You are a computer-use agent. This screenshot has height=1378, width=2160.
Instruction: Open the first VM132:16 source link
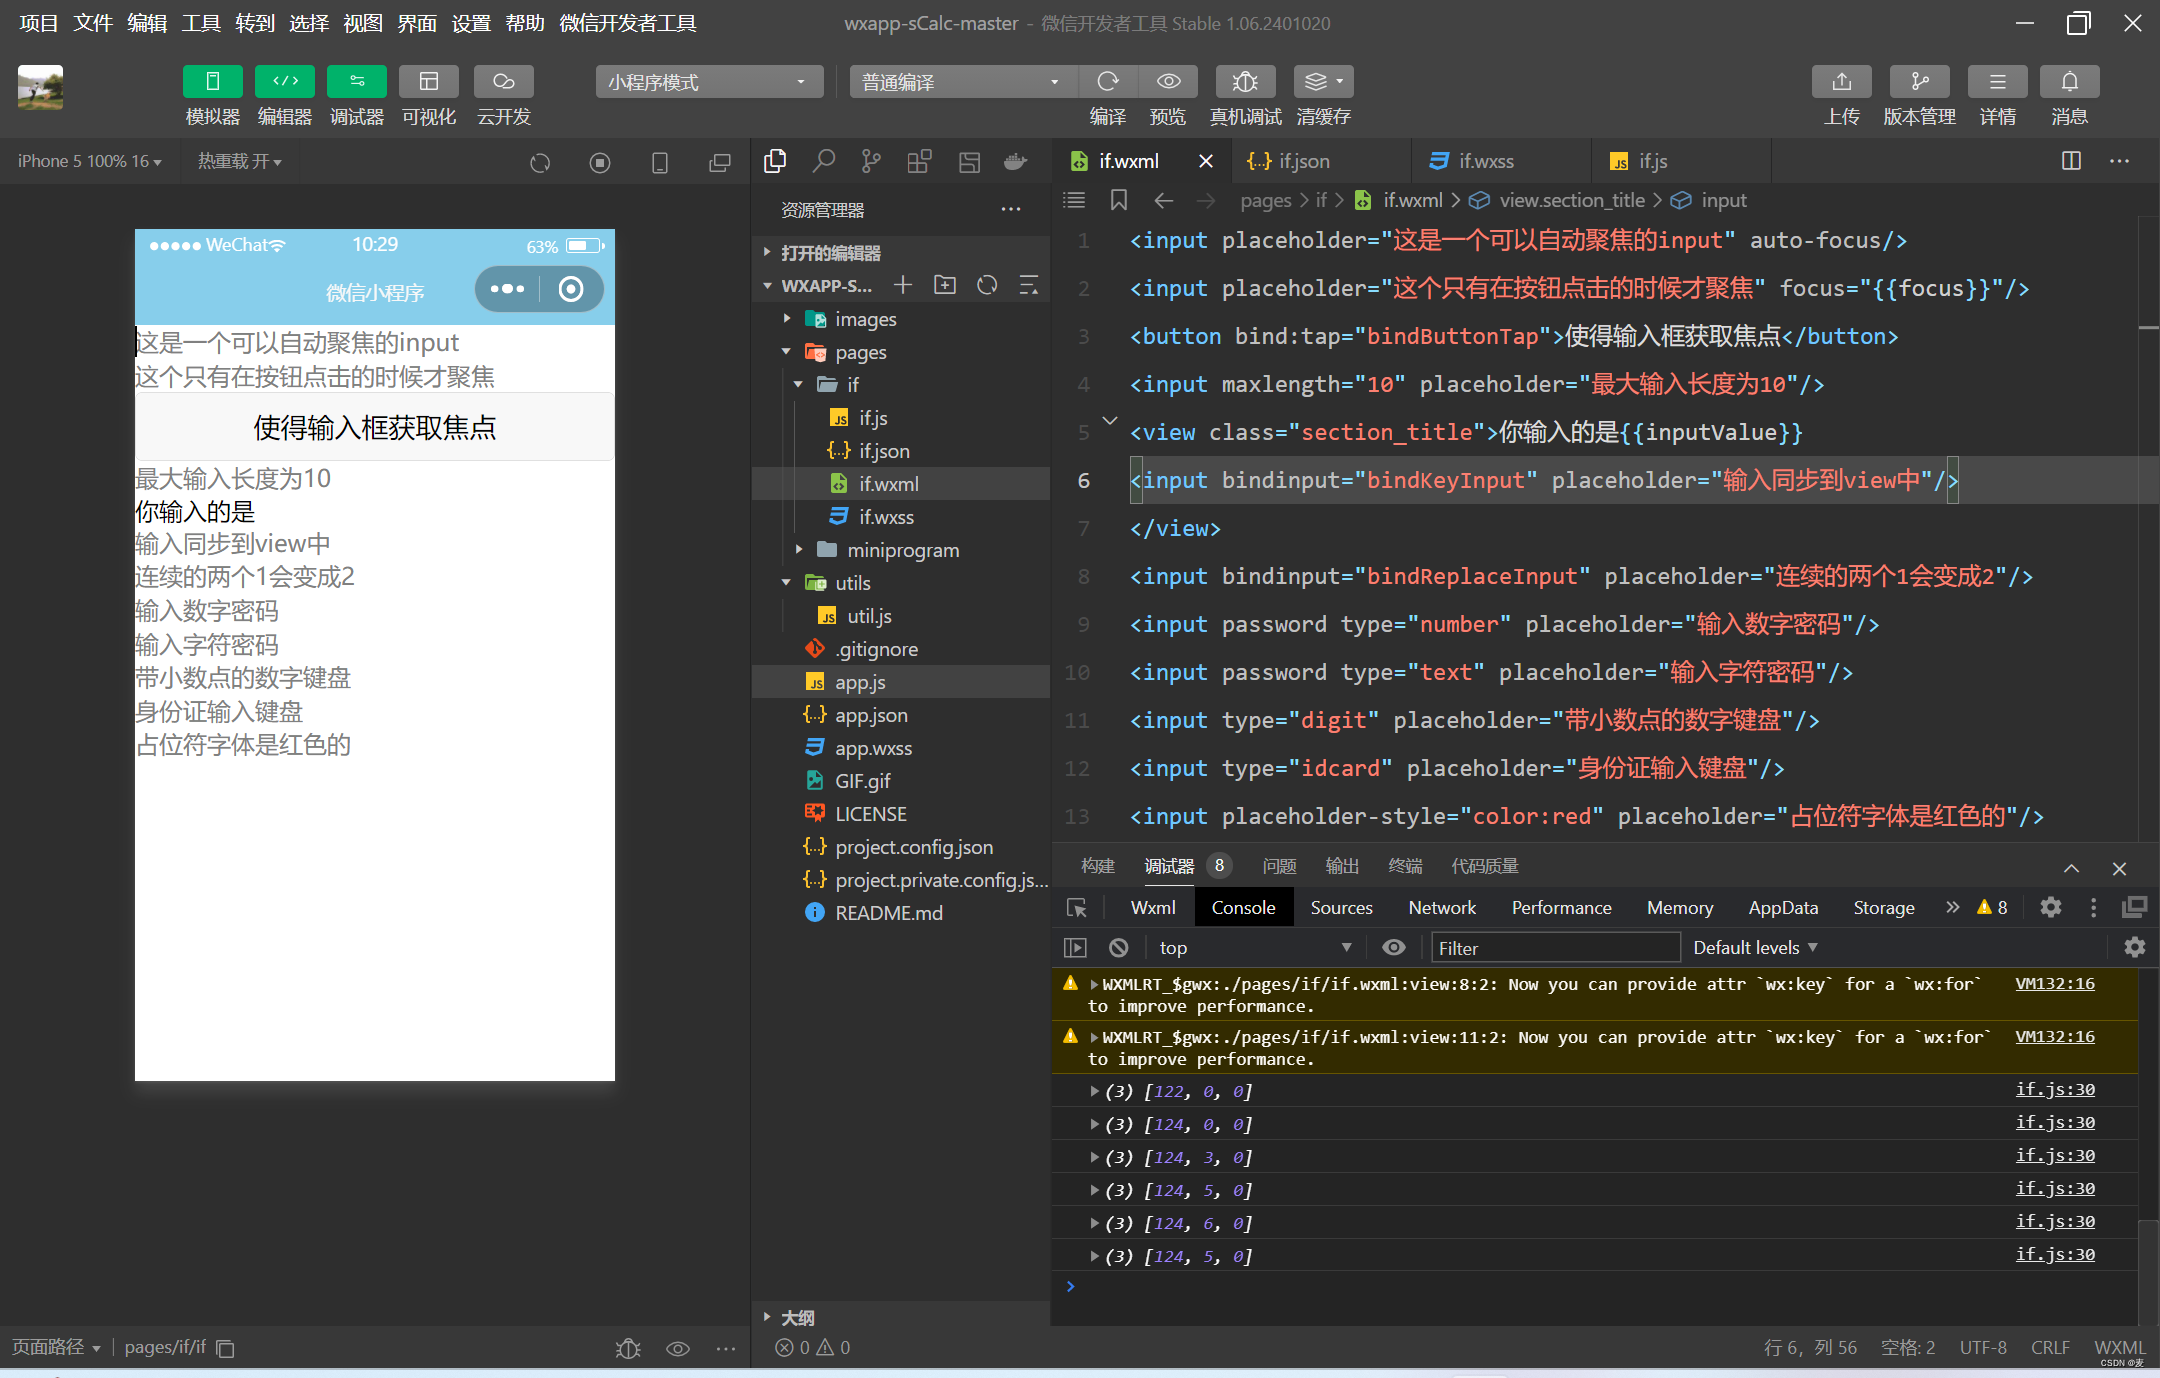tap(2055, 983)
